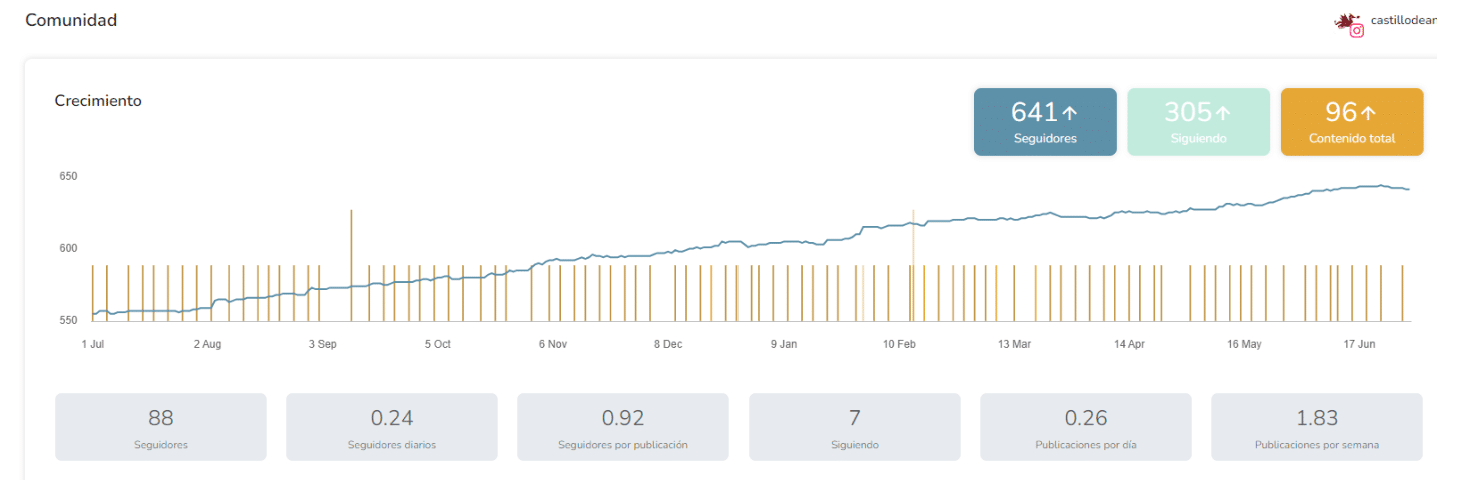Screen dimensions: 1470x480
Task: Select the 1.83 Publicaciones por semana card
Action: [1316, 427]
